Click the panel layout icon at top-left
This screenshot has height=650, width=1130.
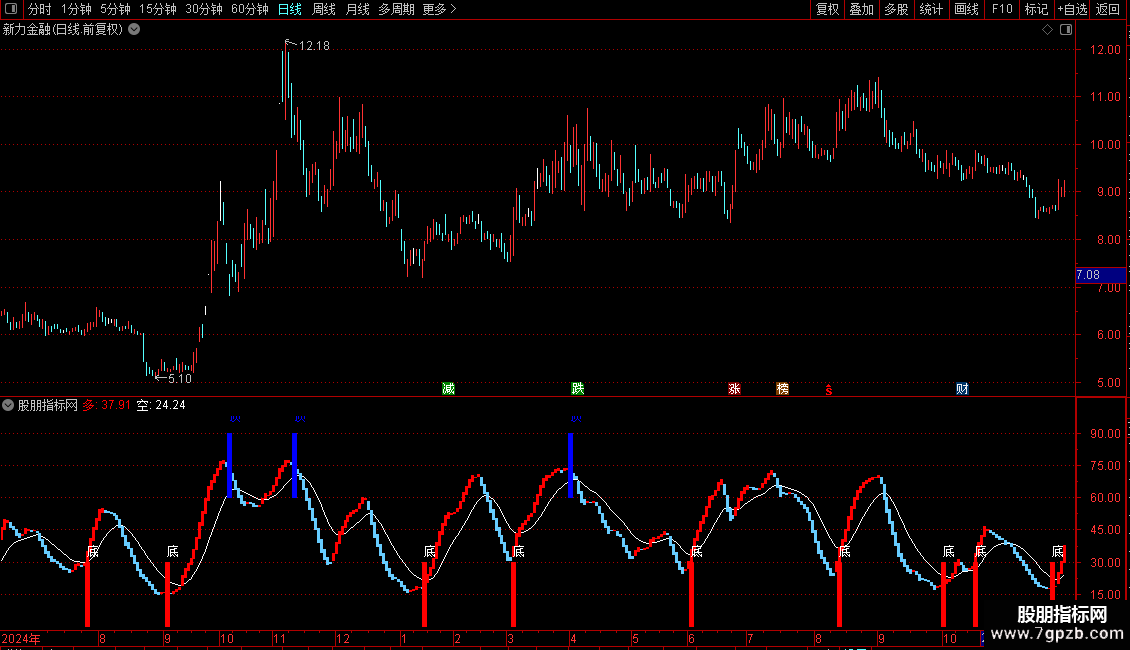(11, 9)
